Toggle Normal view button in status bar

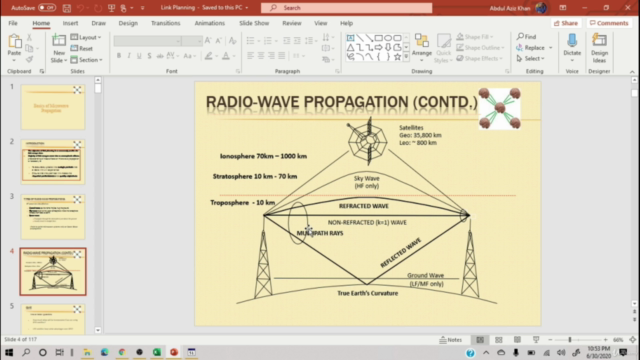[480, 340]
